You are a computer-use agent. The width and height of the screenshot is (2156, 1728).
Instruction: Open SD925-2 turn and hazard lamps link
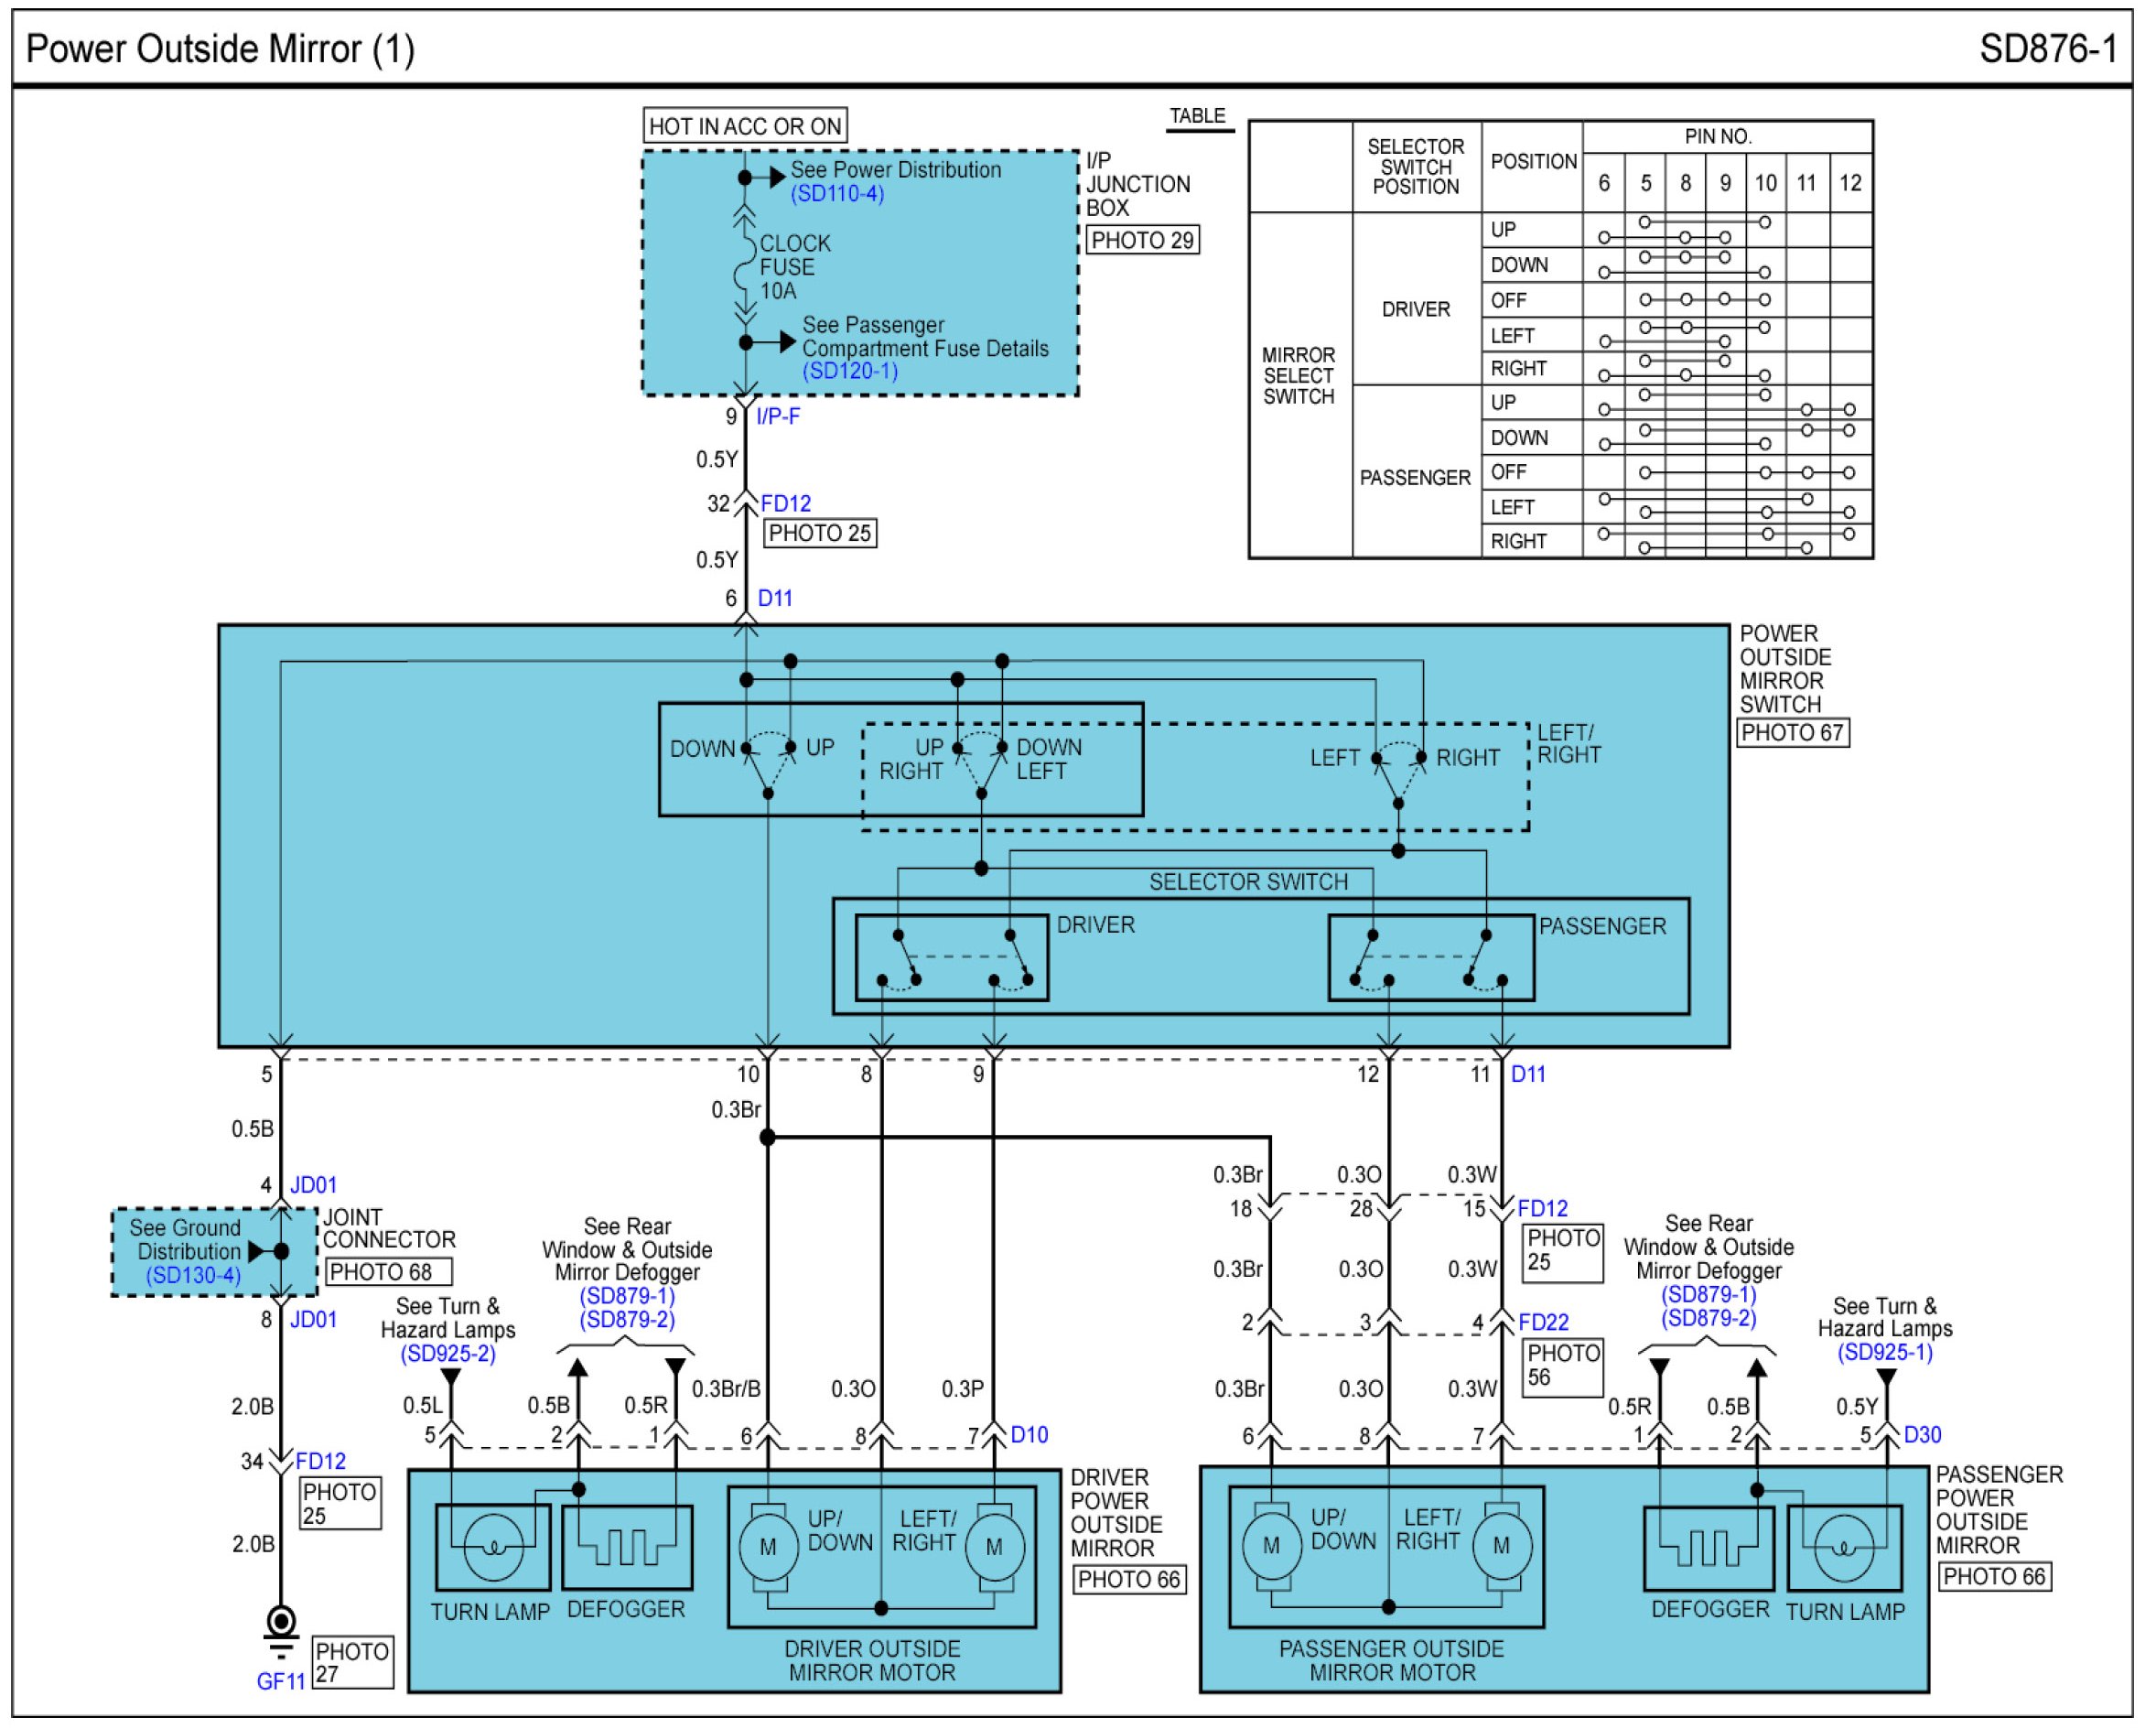pyautogui.click(x=448, y=1354)
